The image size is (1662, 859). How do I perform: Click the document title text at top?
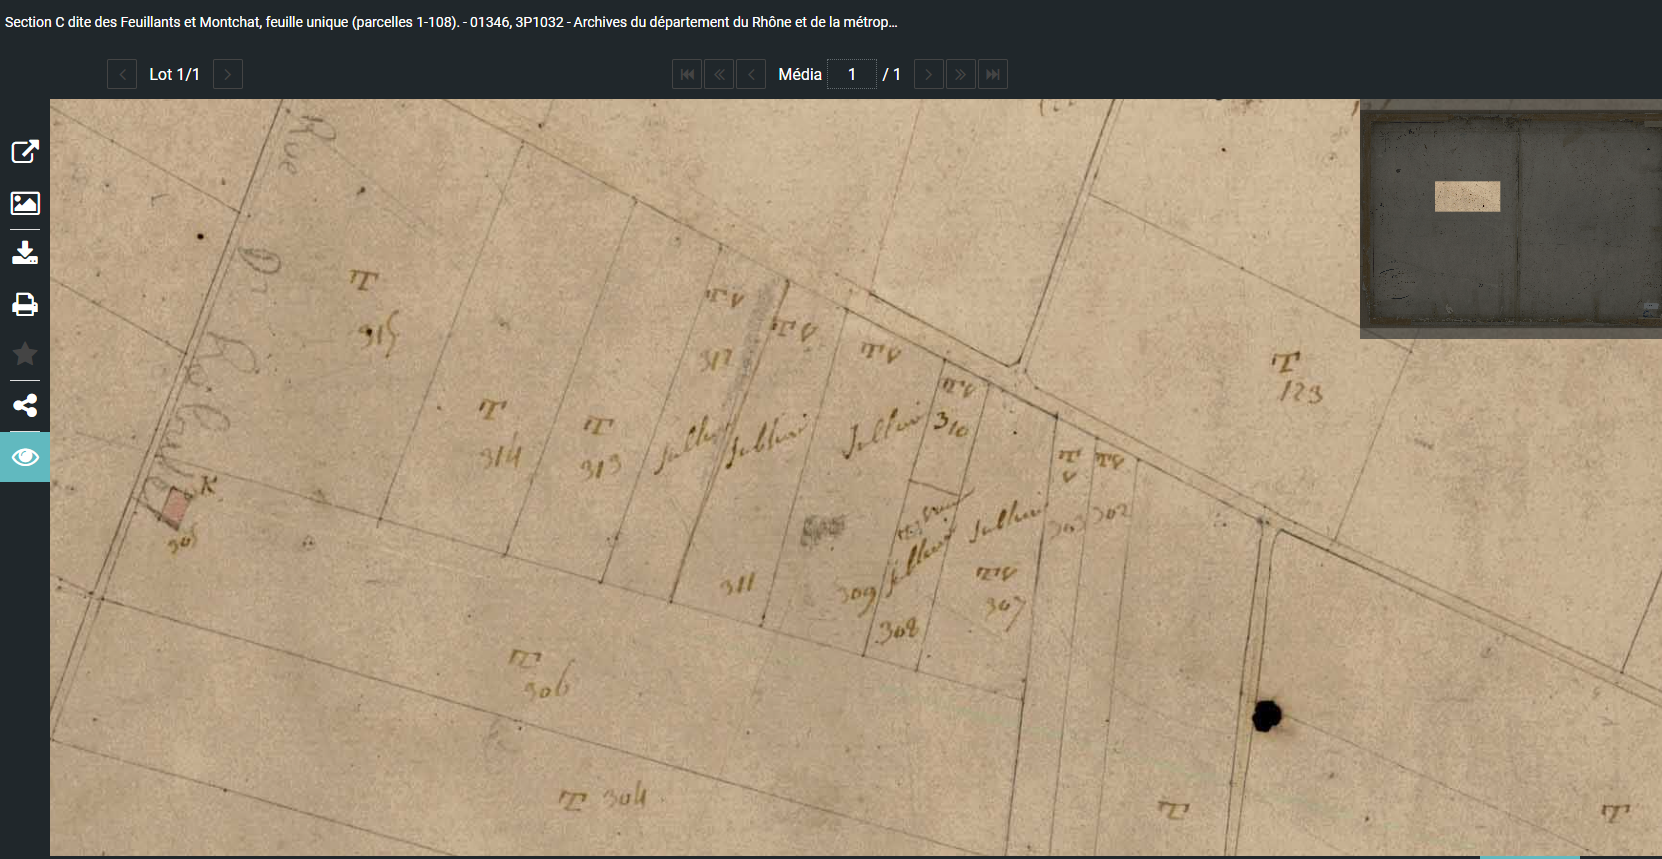(x=451, y=22)
